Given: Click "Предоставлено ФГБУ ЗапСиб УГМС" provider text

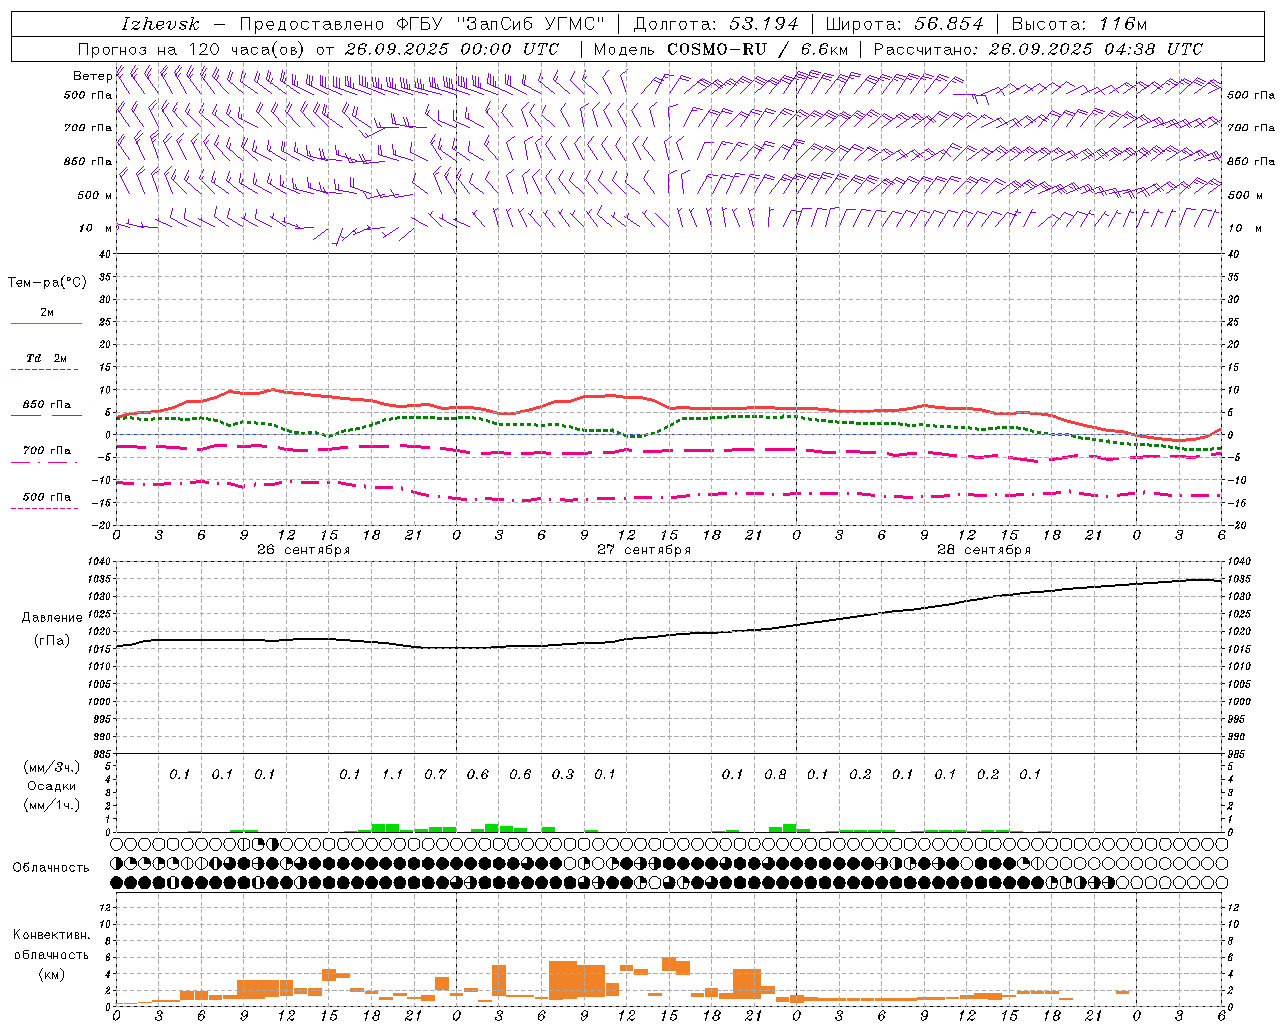Looking at the screenshot, I should 421,24.
